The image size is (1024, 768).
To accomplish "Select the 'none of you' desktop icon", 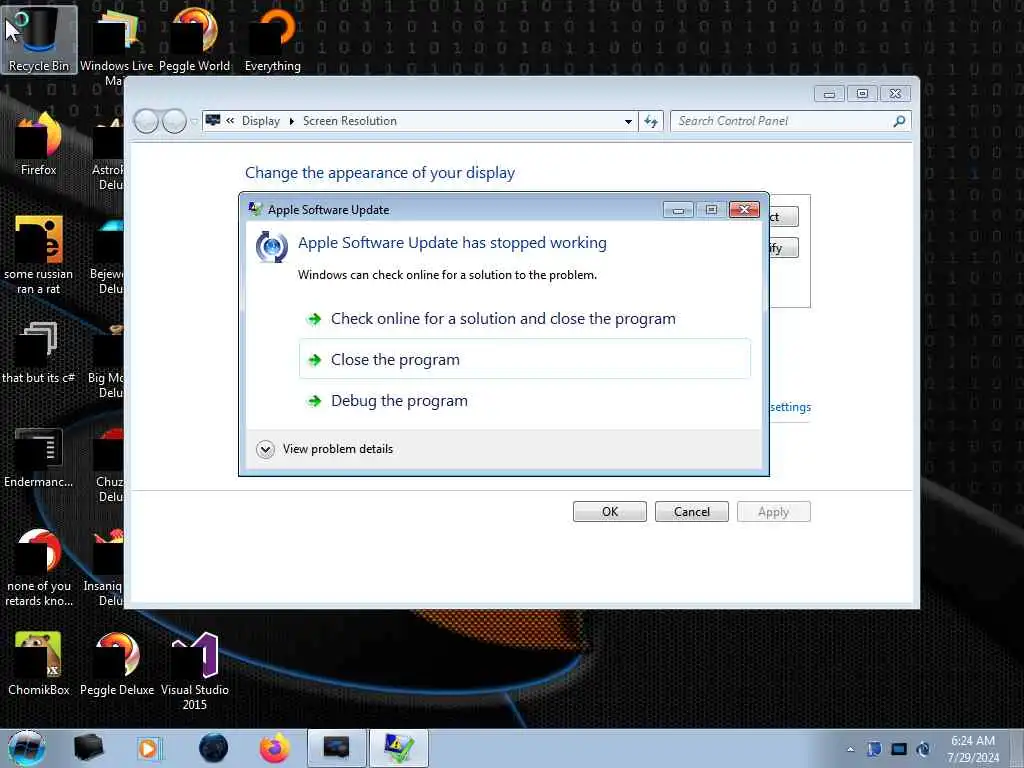I will (x=39, y=567).
